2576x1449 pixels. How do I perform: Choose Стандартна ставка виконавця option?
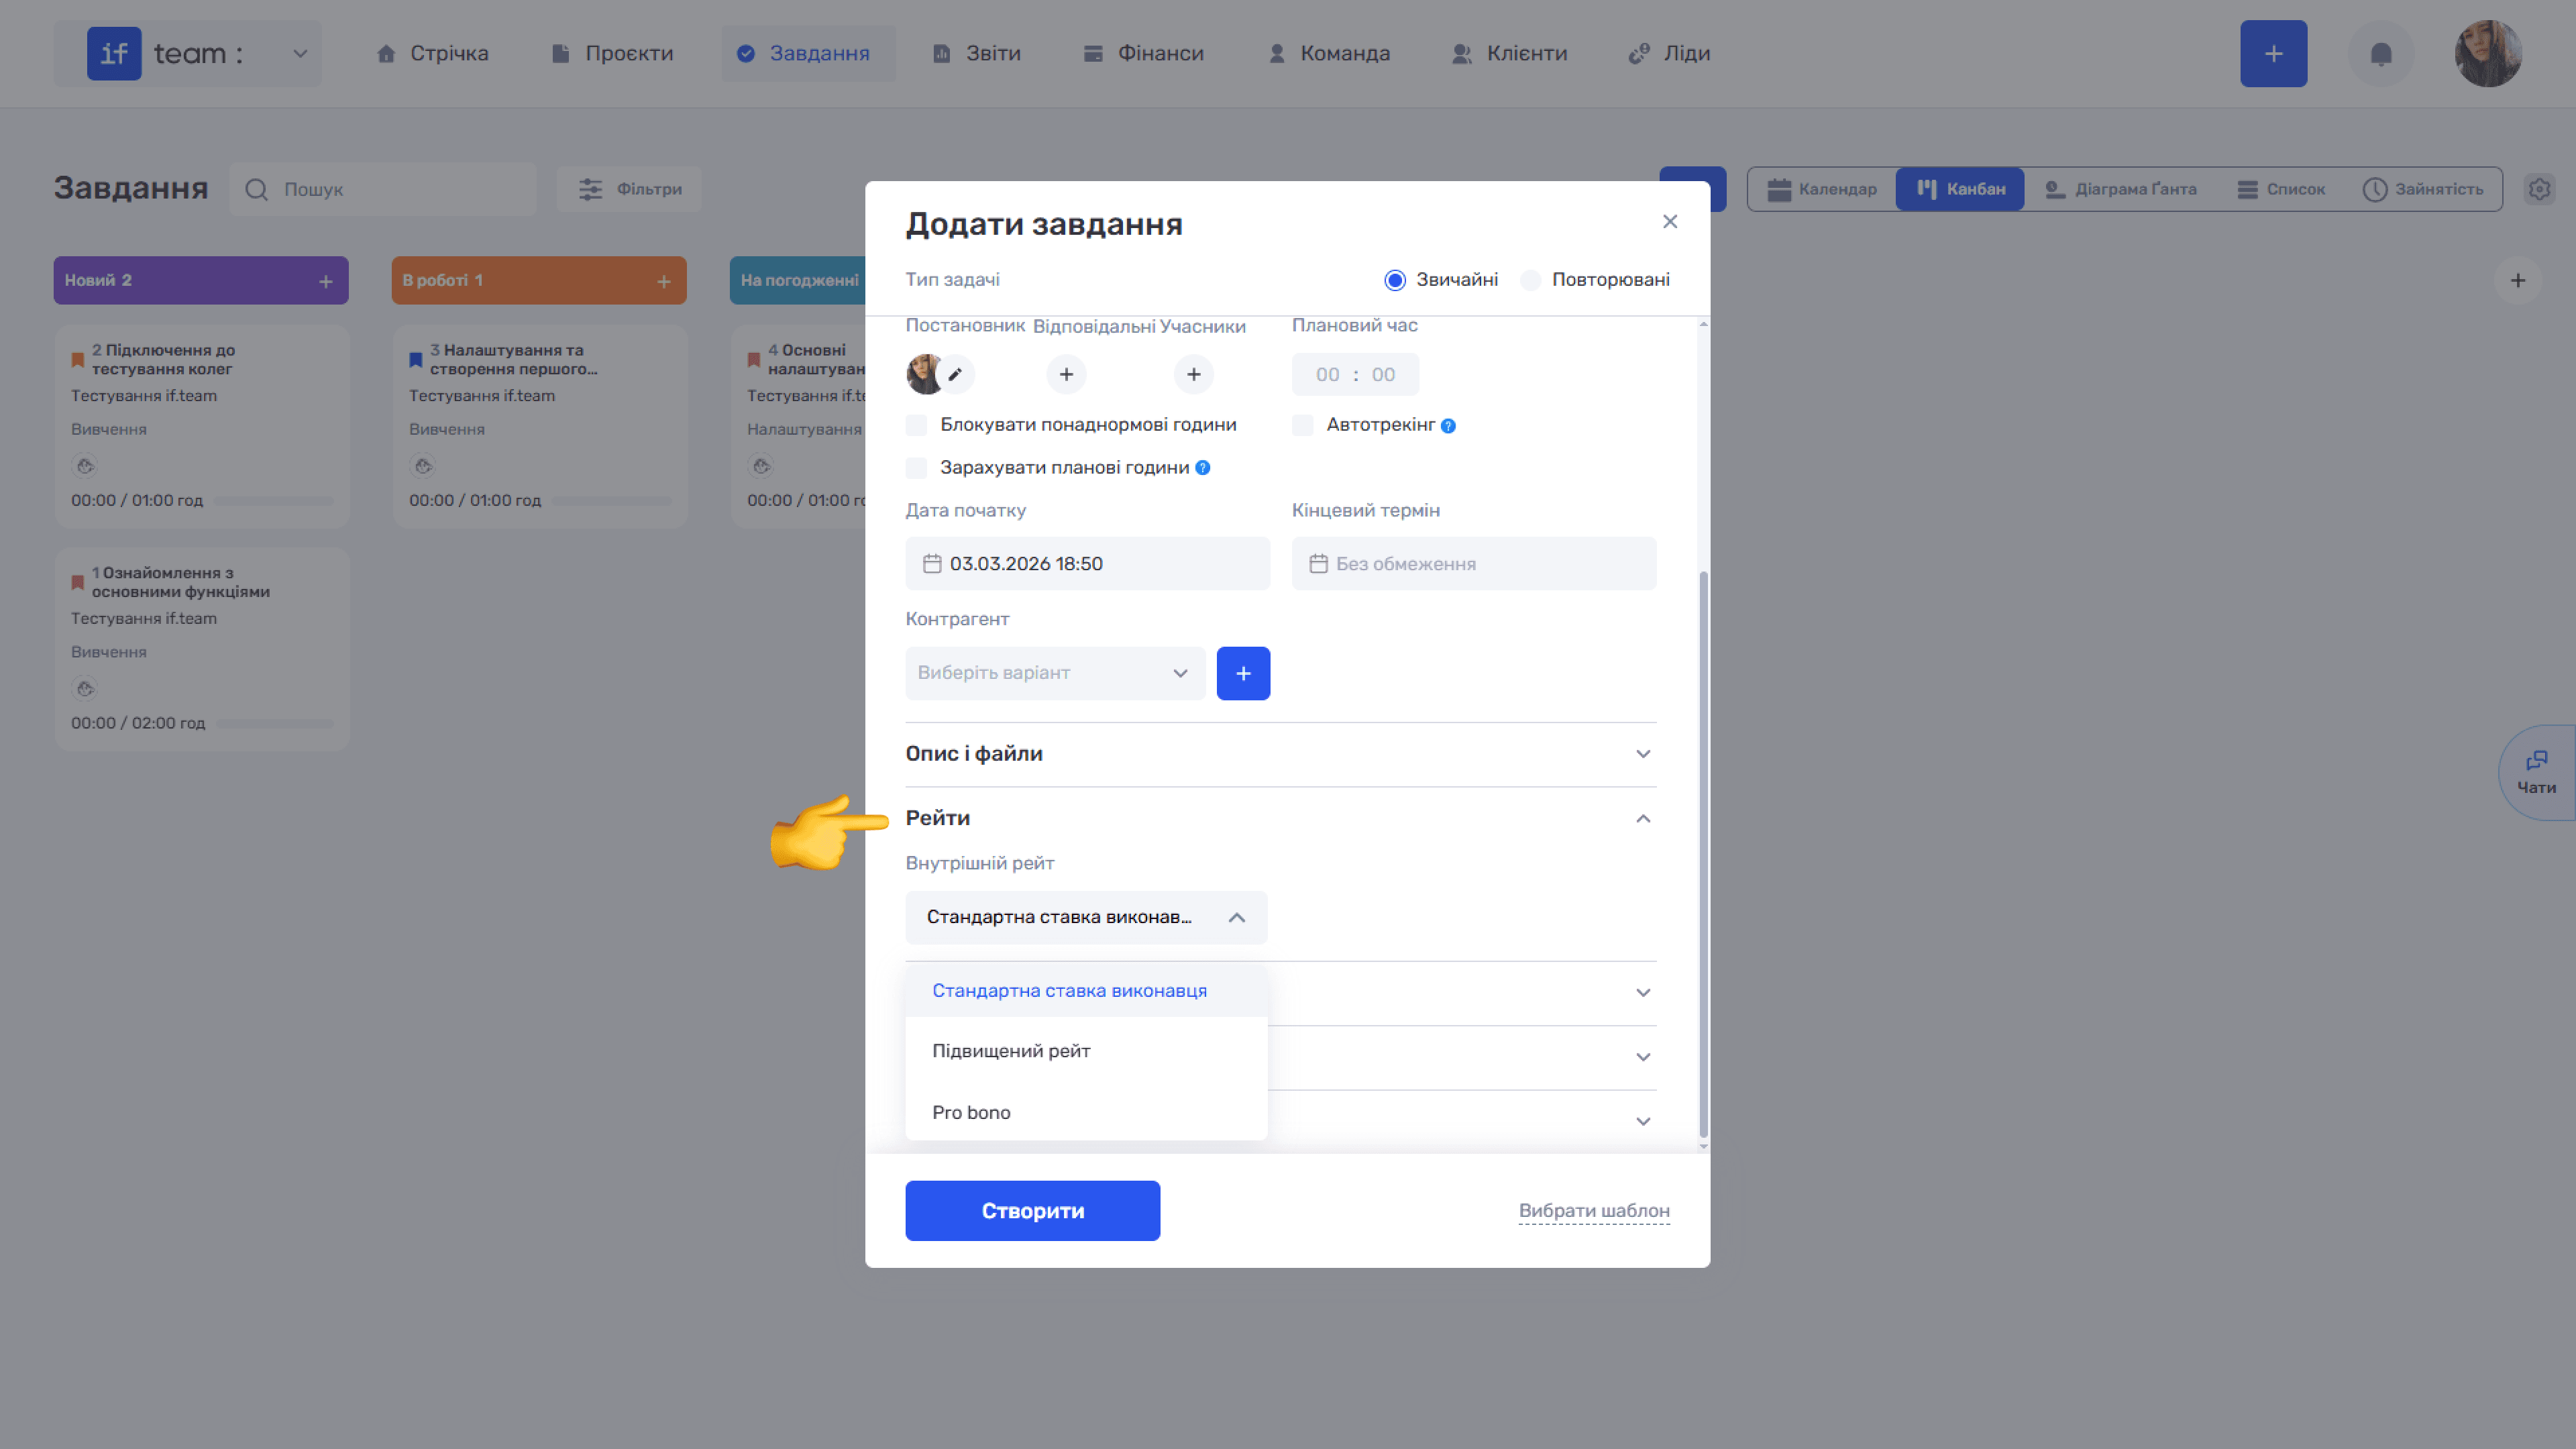(1086, 991)
